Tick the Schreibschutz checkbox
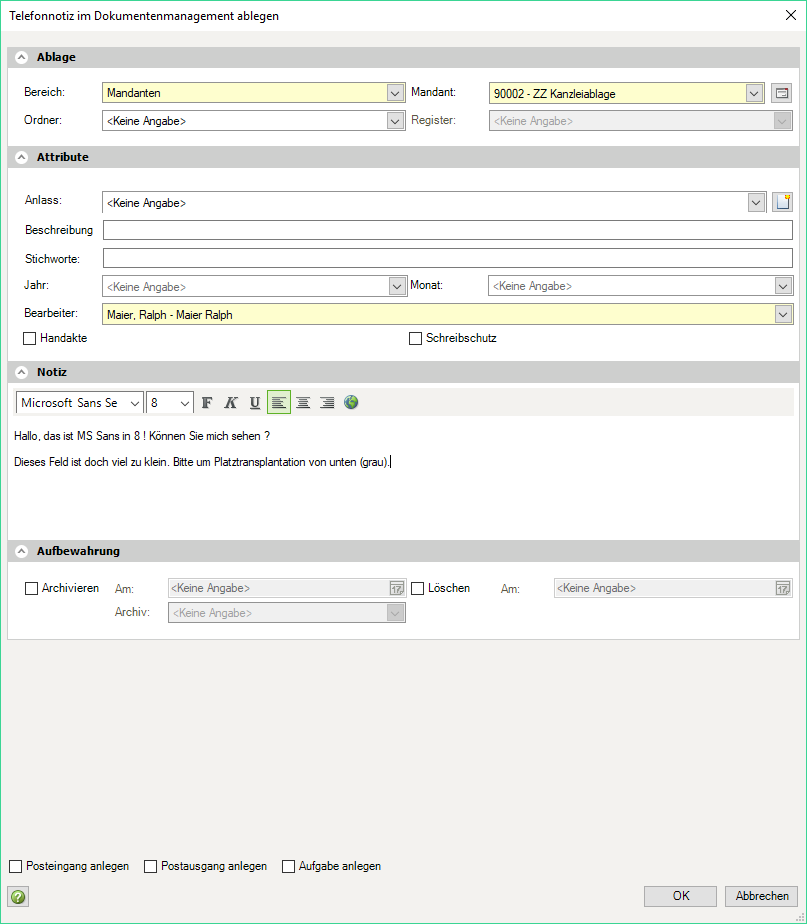807x924 pixels. pyautogui.click(x=416, y=339)
